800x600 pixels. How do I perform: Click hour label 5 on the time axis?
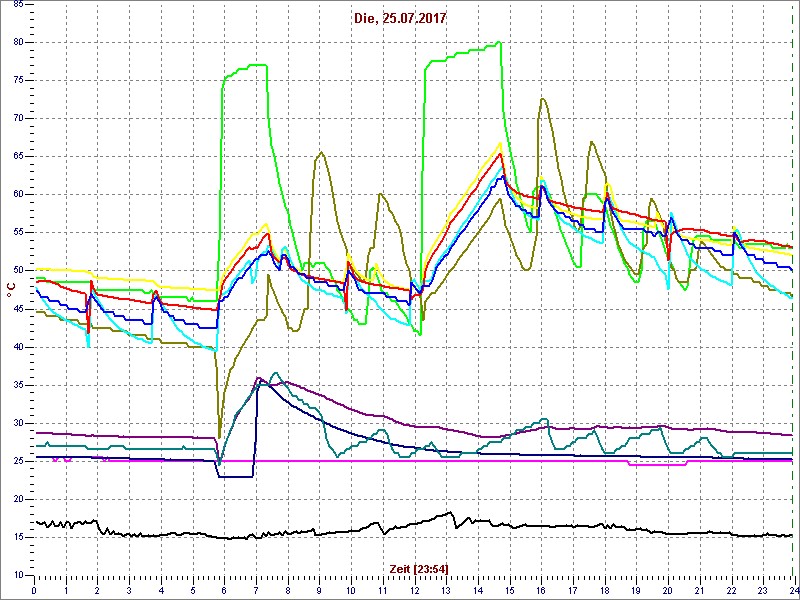[192, 590]
